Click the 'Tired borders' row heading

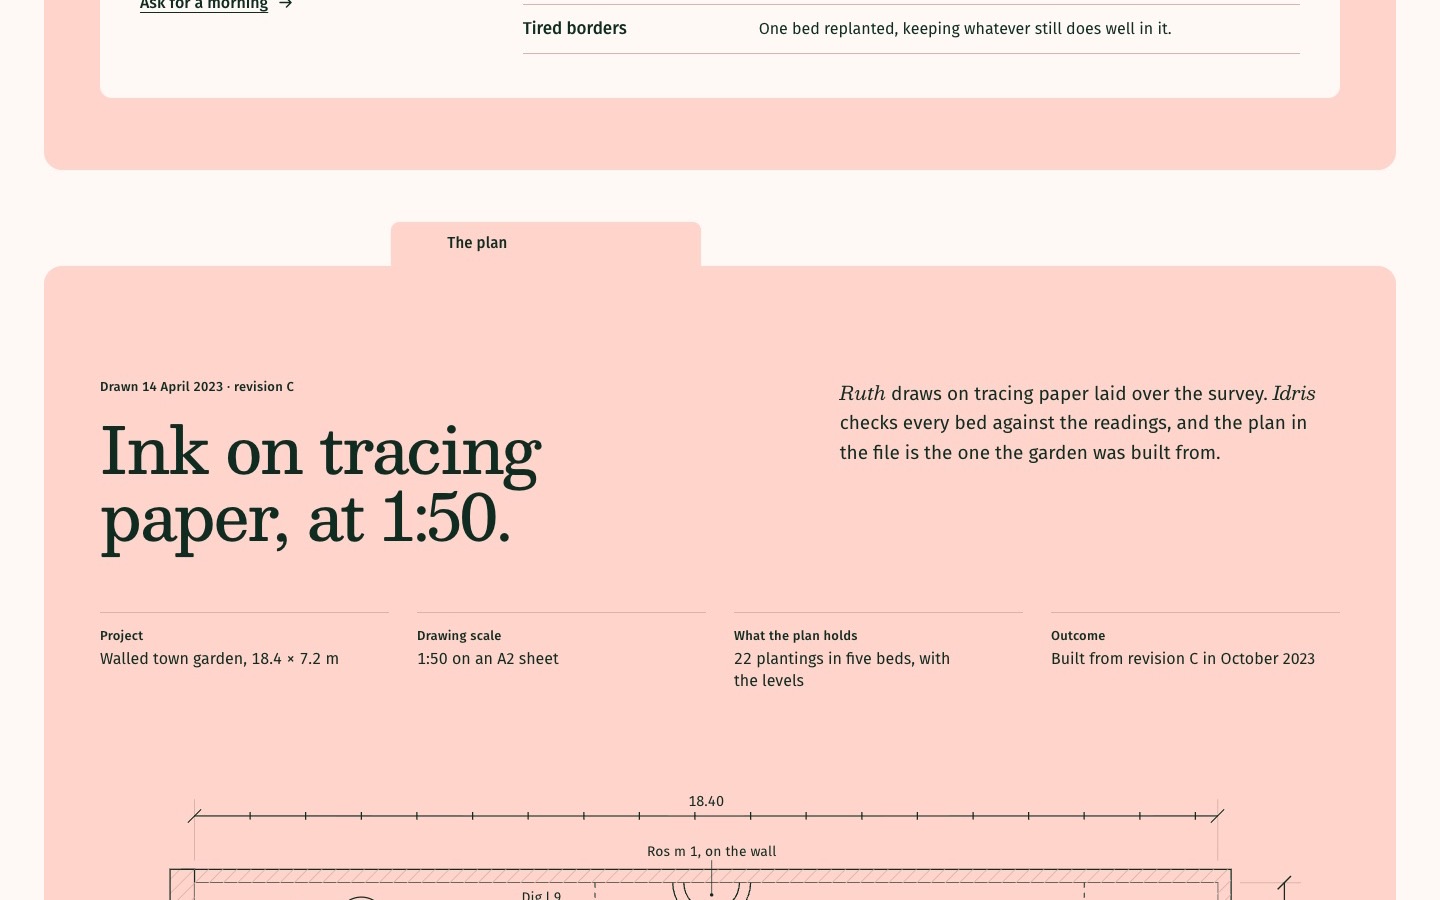pyautogui.click(x=575, y=29)
